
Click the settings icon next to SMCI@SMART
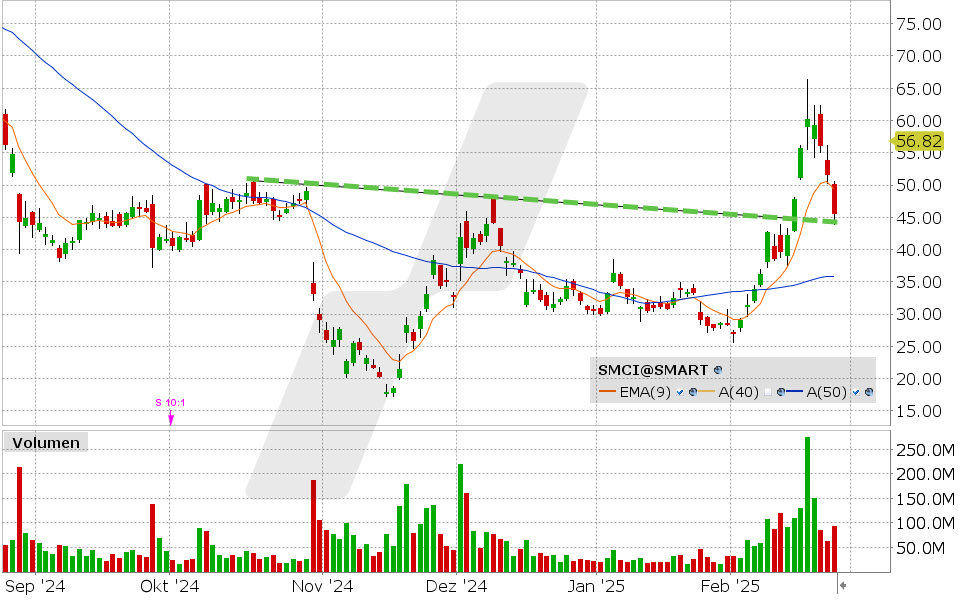click(718, 370)
